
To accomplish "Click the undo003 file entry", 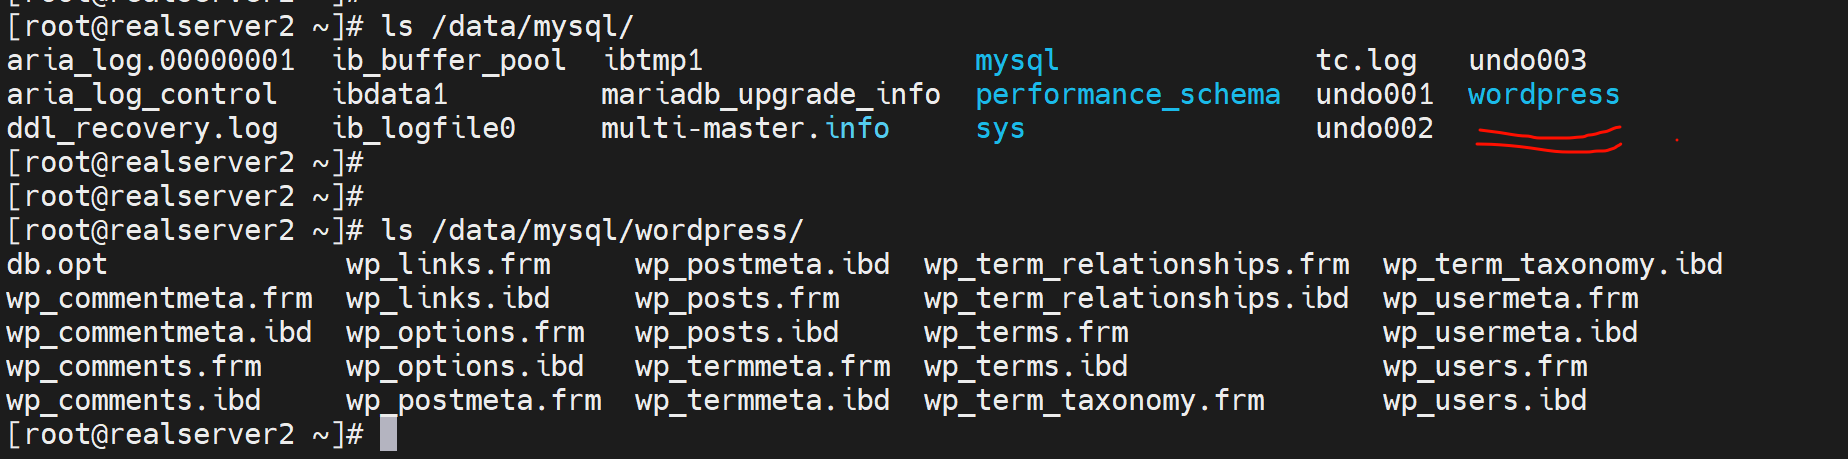I will click(x=1527, y=61).
